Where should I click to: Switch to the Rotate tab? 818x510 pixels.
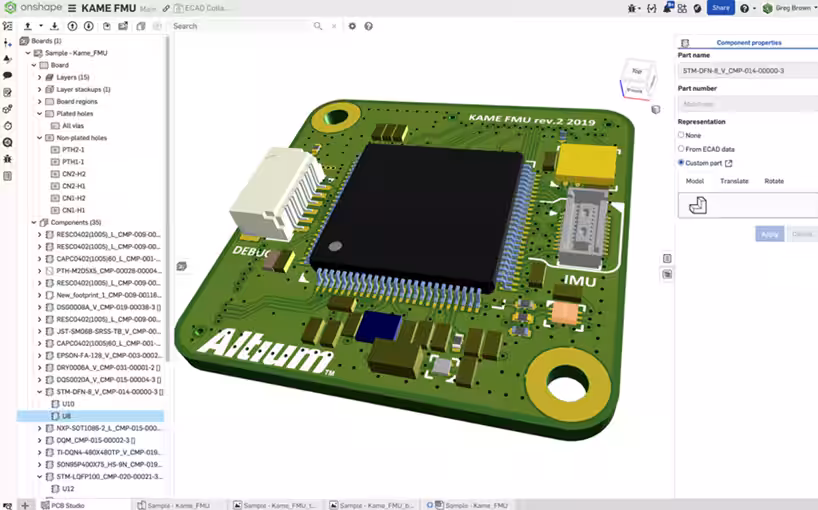point(774,181)
